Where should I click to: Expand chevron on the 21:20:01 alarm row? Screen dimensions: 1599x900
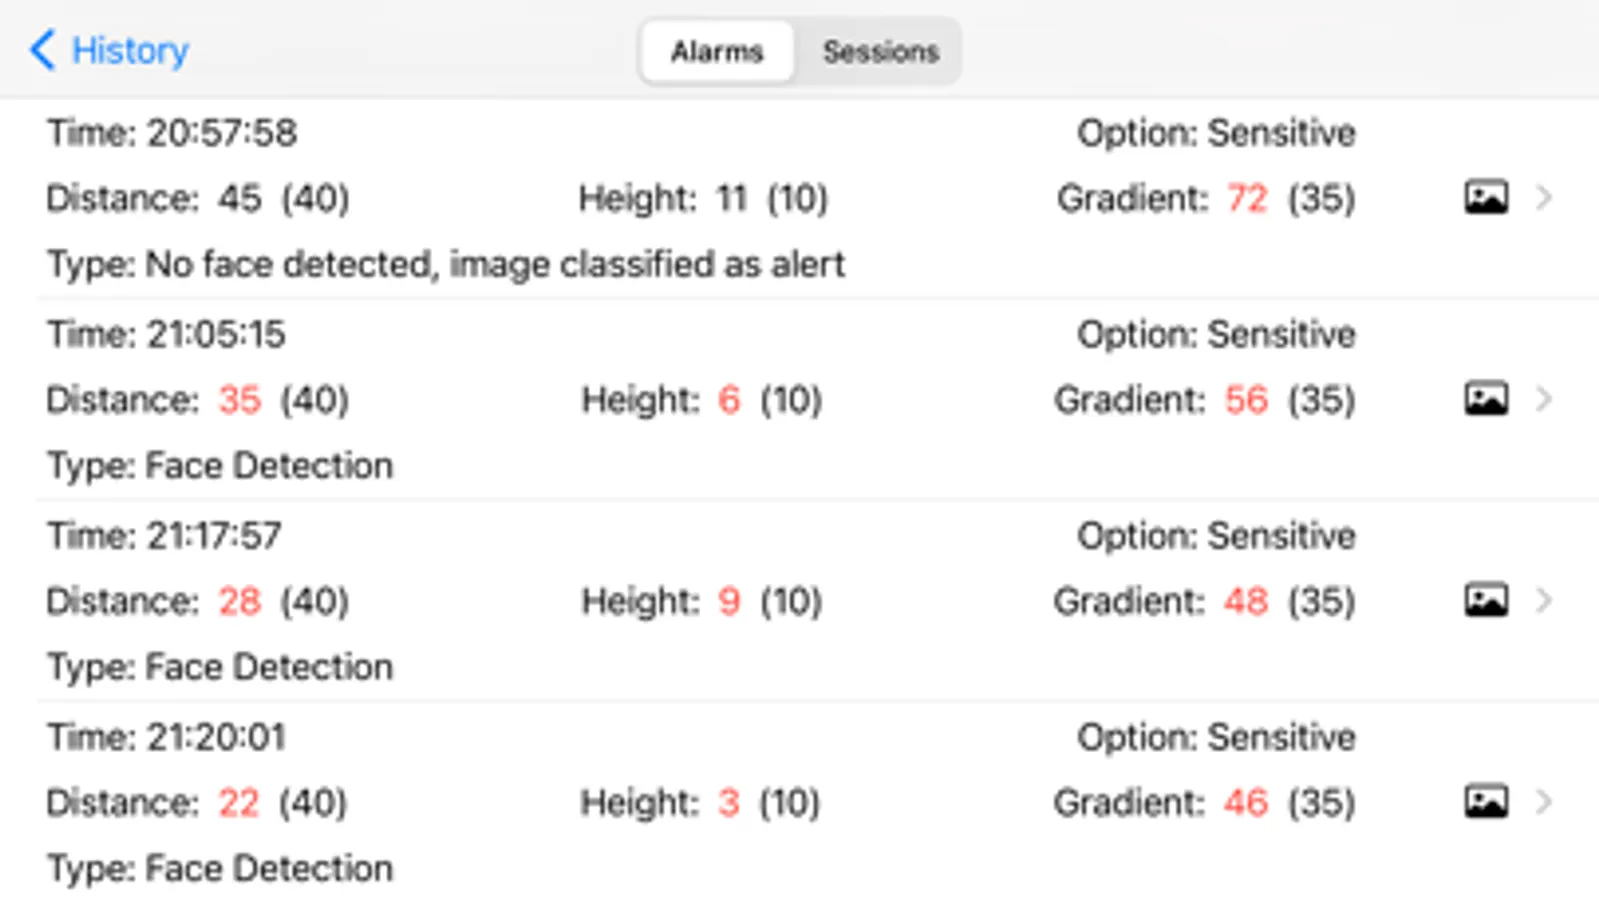tap(1544, 801)
